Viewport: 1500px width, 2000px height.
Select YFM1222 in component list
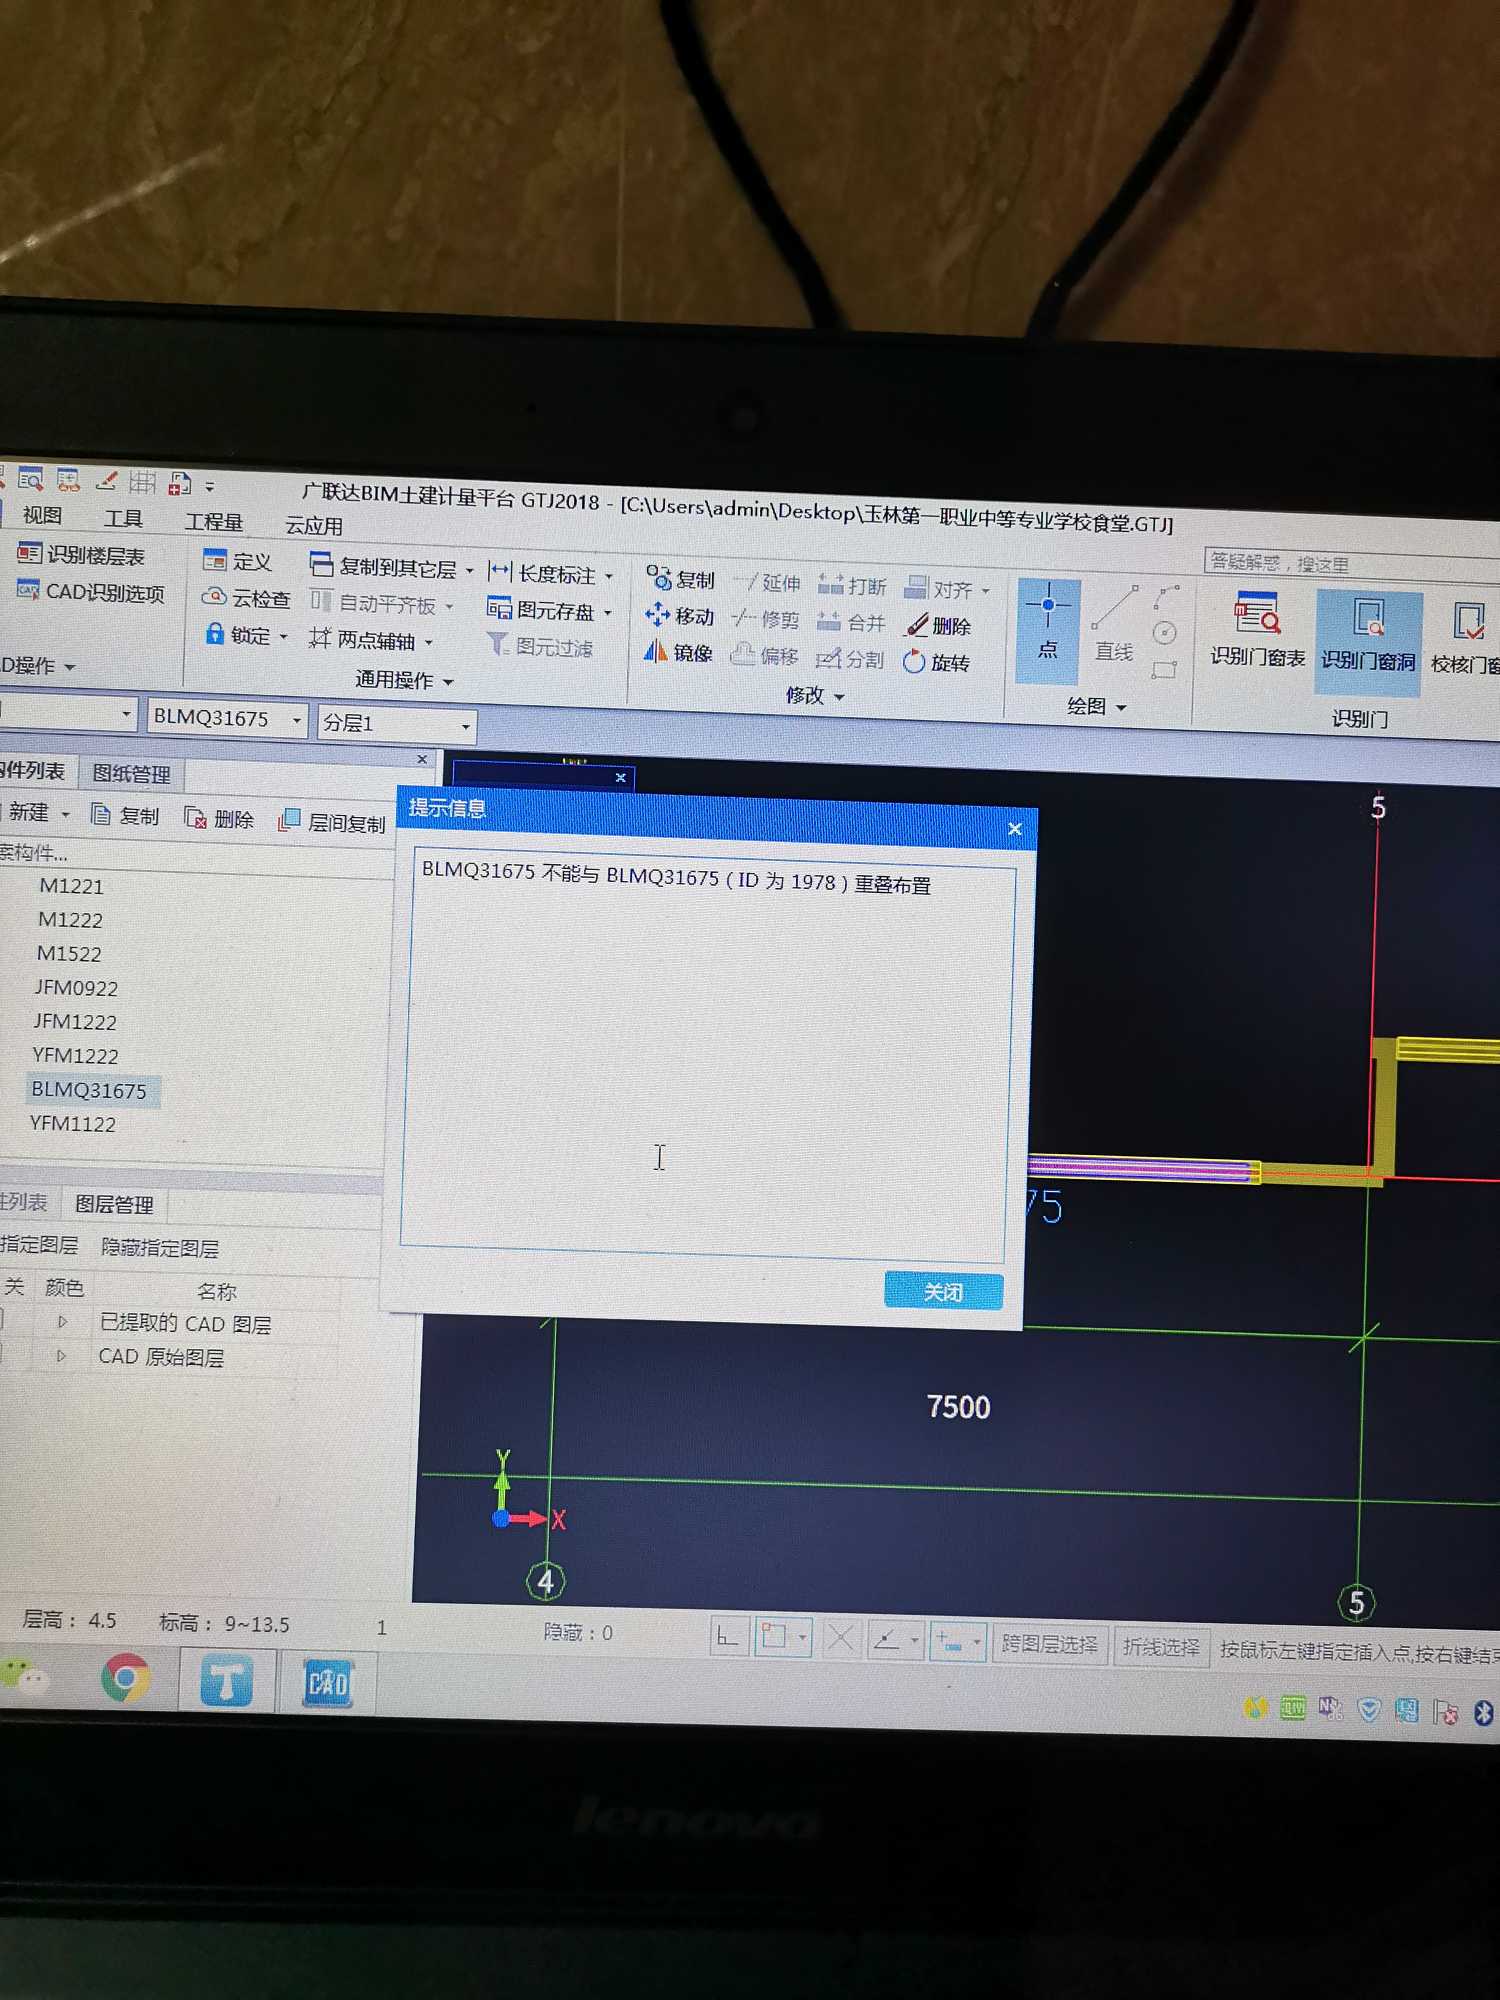coord(75,1056)
